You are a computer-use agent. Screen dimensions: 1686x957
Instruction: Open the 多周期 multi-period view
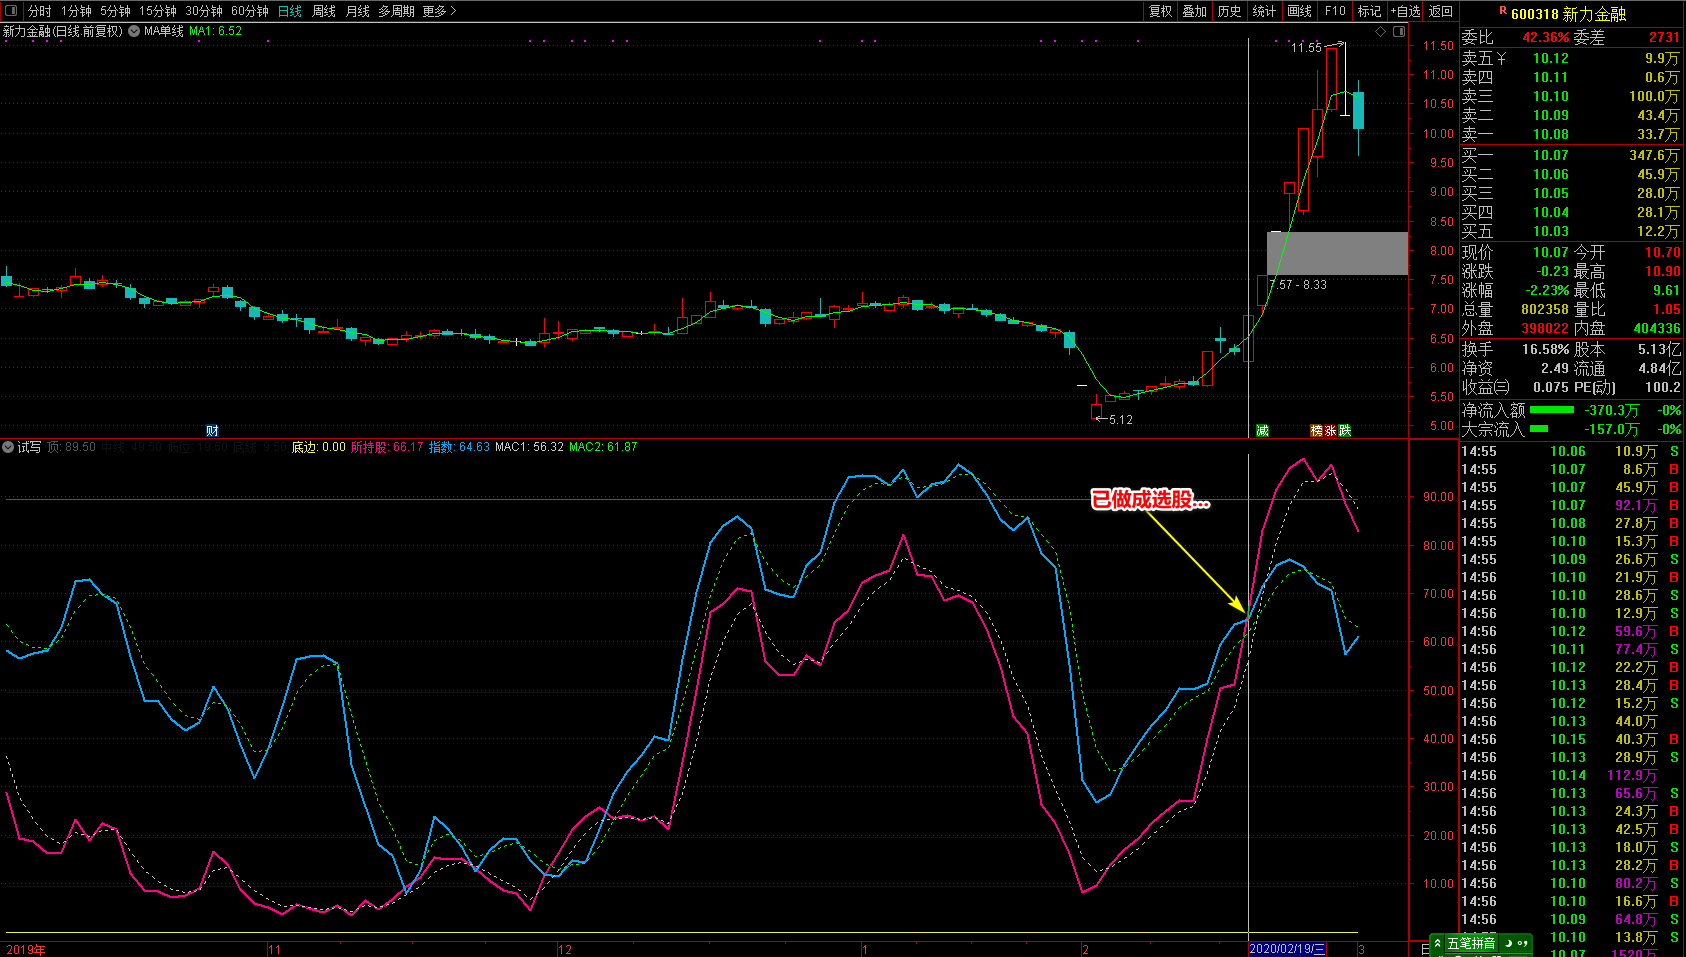(396, 11)
